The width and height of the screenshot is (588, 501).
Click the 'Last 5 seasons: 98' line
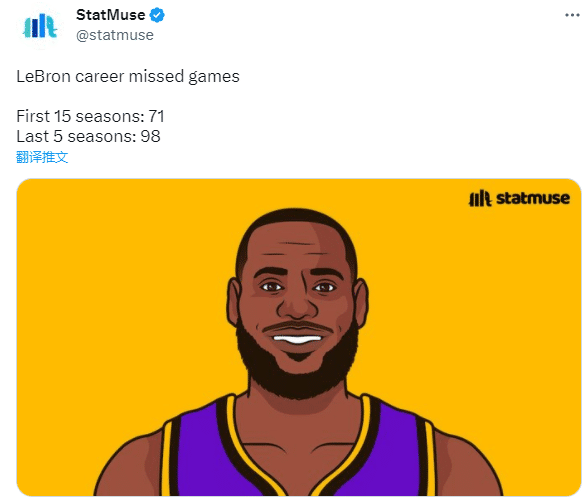[x=88, y=136]
